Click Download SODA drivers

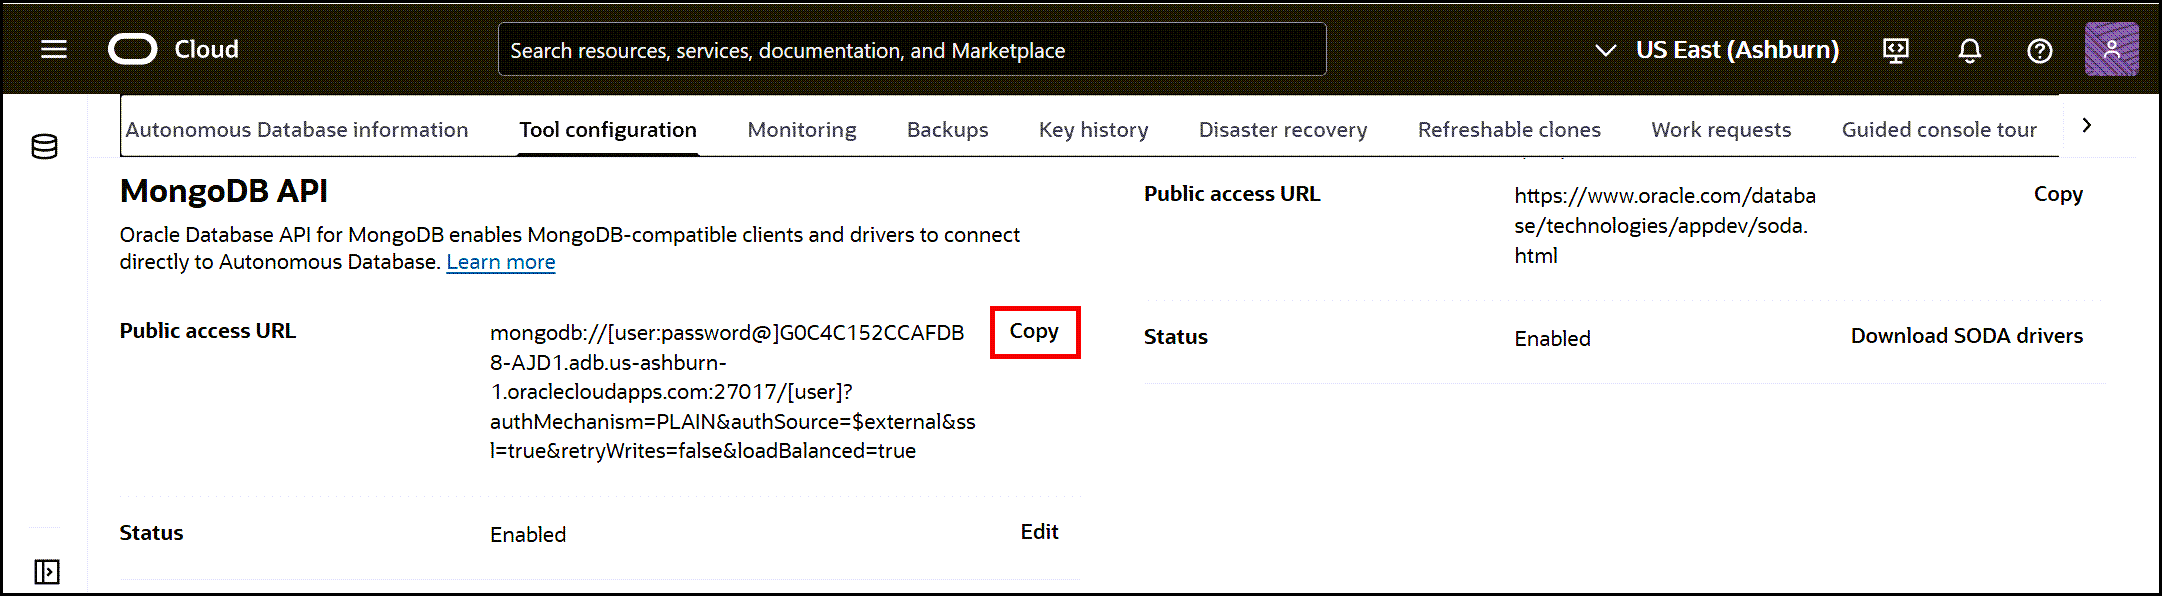1967,336
